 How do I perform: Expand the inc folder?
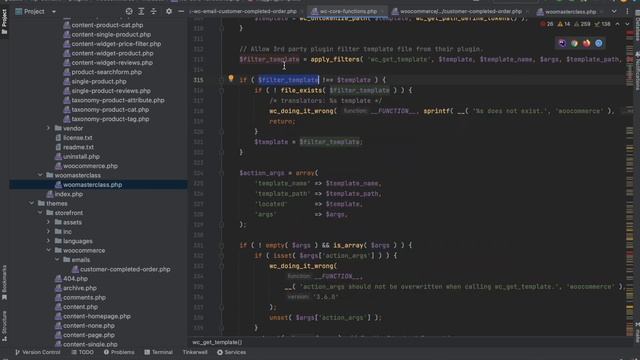[48, 231]
